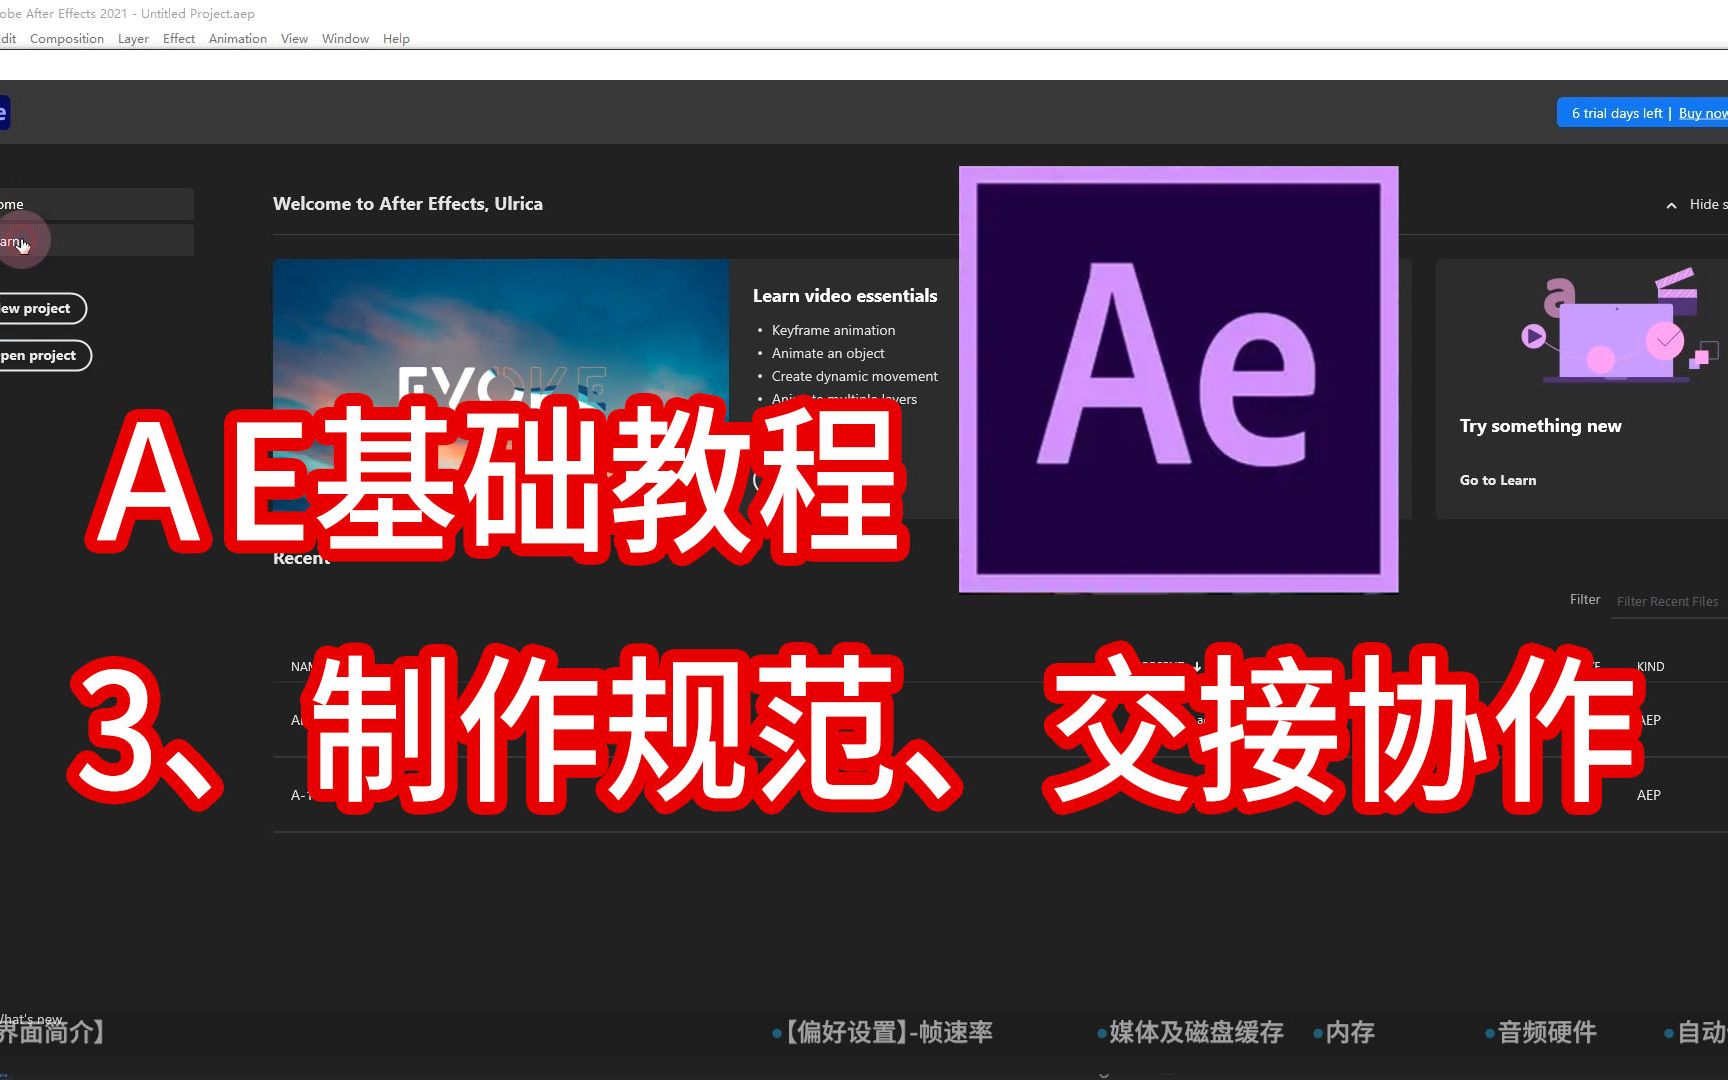Open the Animation menu
1728x1080 pixels.
238,39
